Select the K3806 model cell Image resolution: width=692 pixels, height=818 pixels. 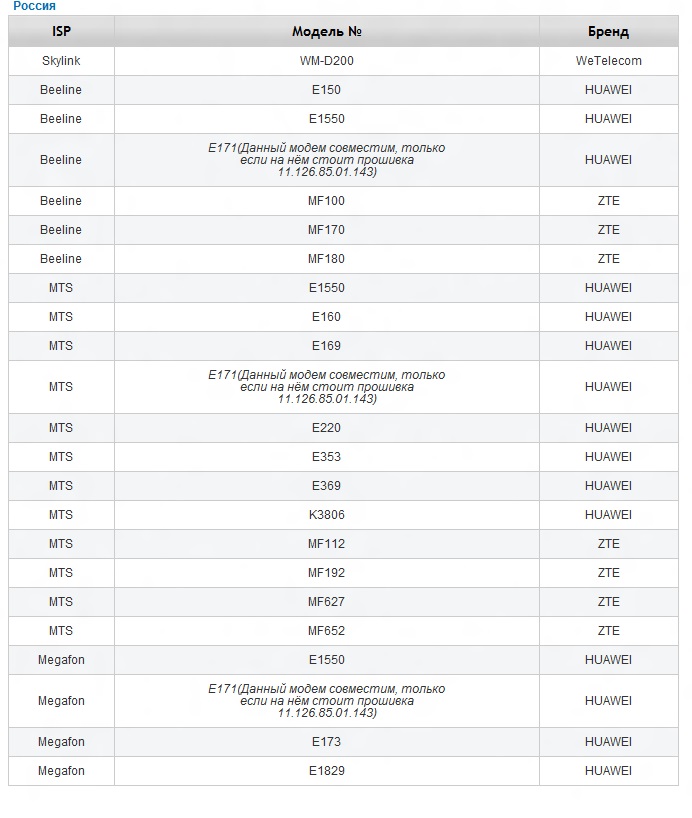(326, 515)
